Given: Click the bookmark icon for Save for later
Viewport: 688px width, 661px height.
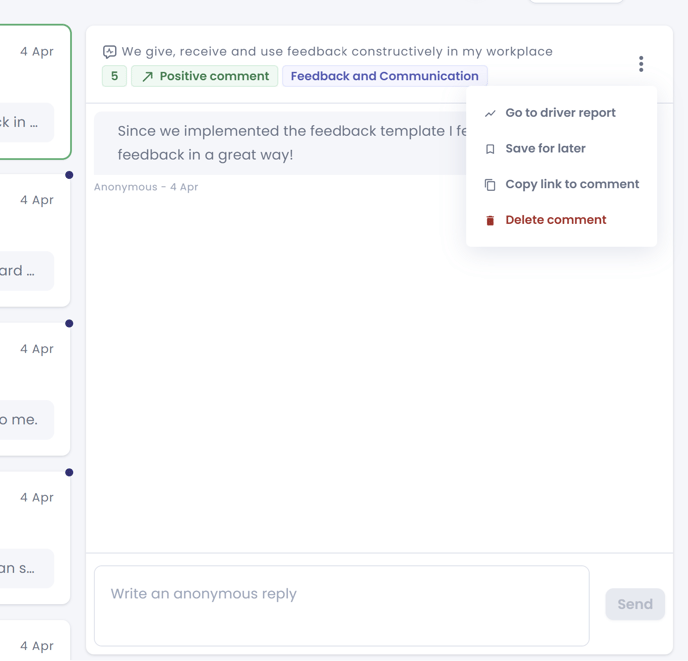Looking at the screenshot, I should pos(490,149).
